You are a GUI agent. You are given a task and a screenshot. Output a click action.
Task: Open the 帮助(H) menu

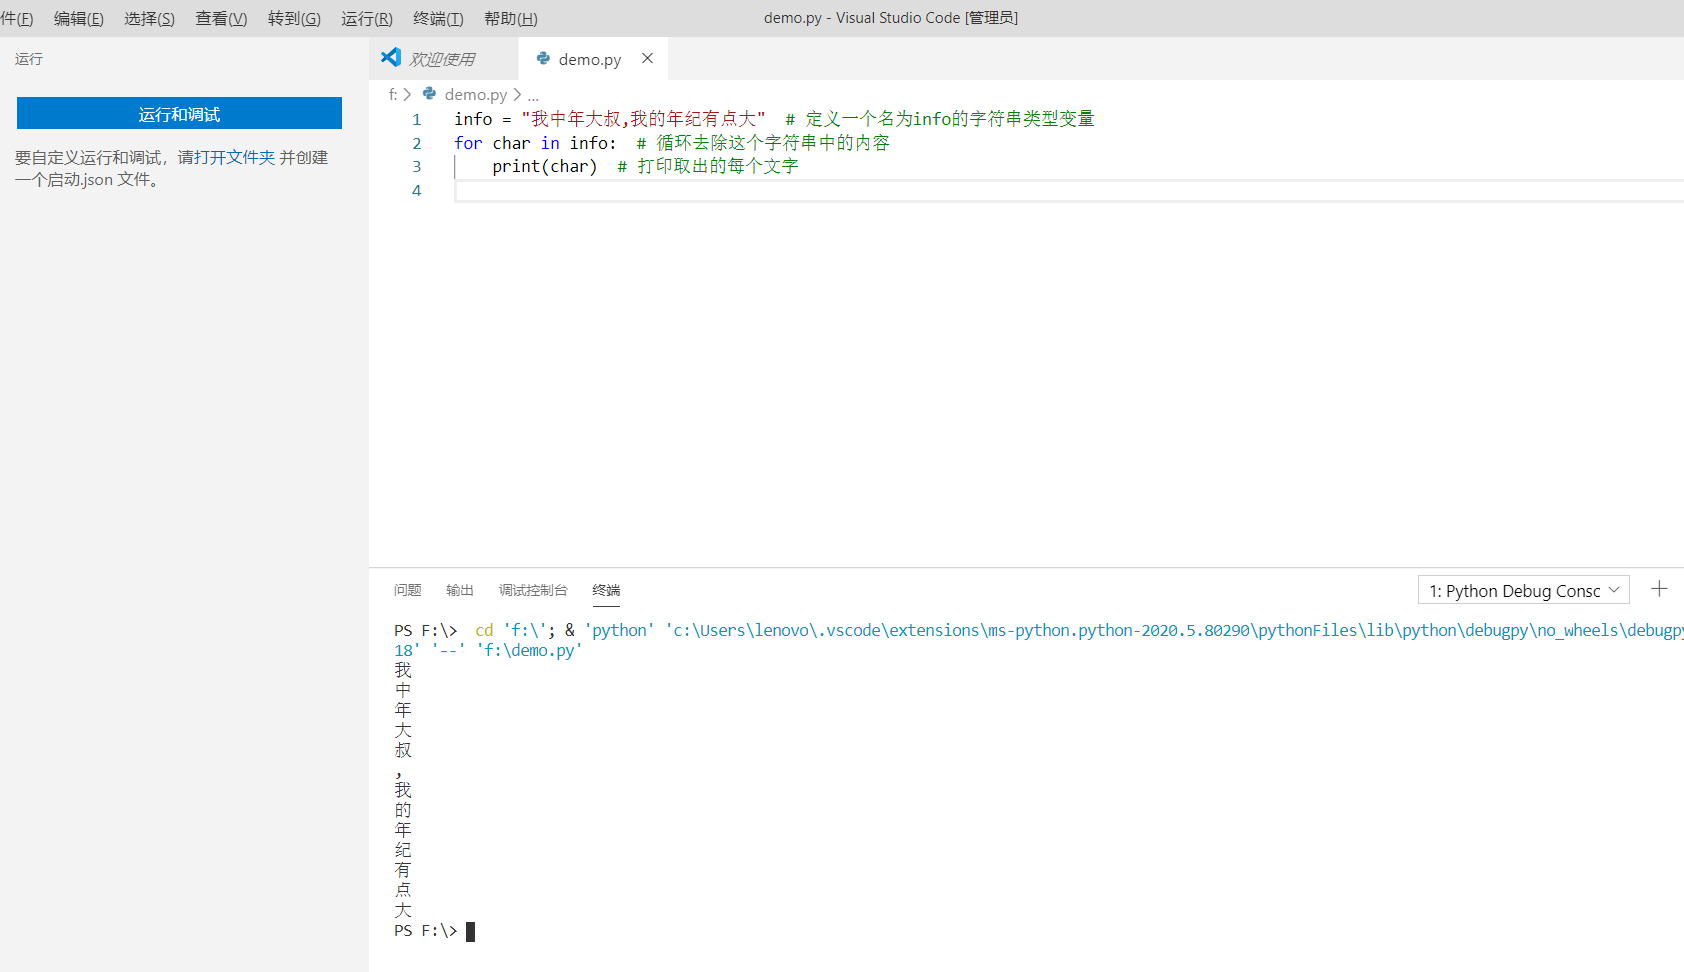(511, 18)
